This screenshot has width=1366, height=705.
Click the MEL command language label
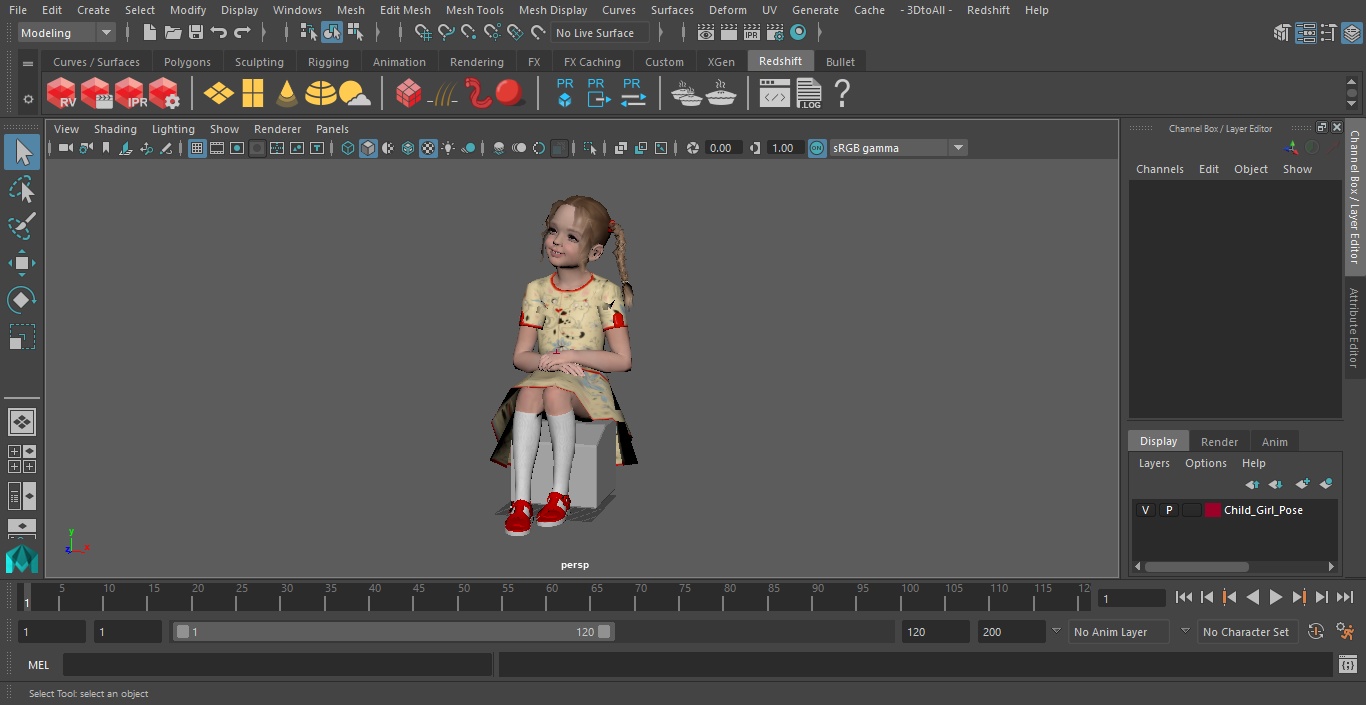click(38, 665)
